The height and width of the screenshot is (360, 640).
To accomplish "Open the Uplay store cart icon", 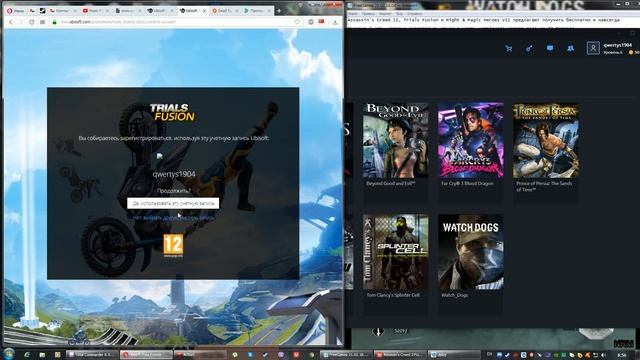I will (509, 49).
